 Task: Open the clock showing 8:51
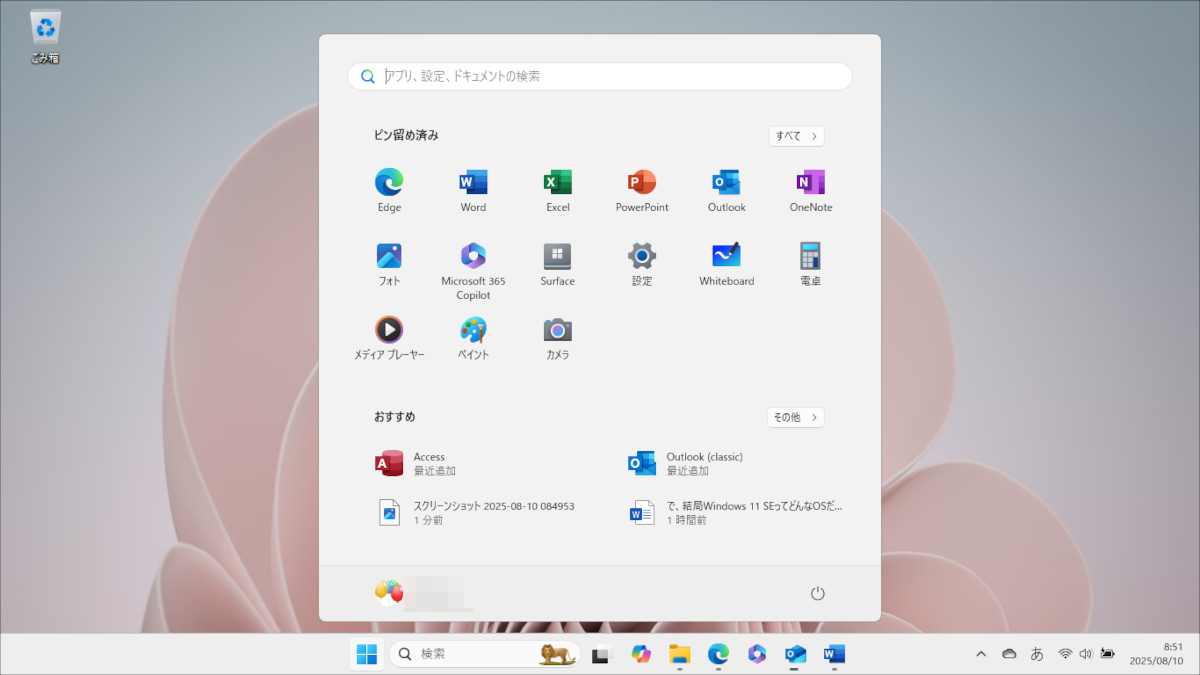point(1157,654)
